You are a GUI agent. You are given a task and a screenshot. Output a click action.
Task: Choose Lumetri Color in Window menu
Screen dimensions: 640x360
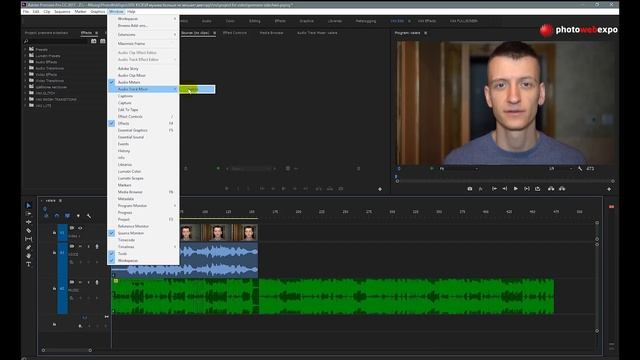coord(143,171)
